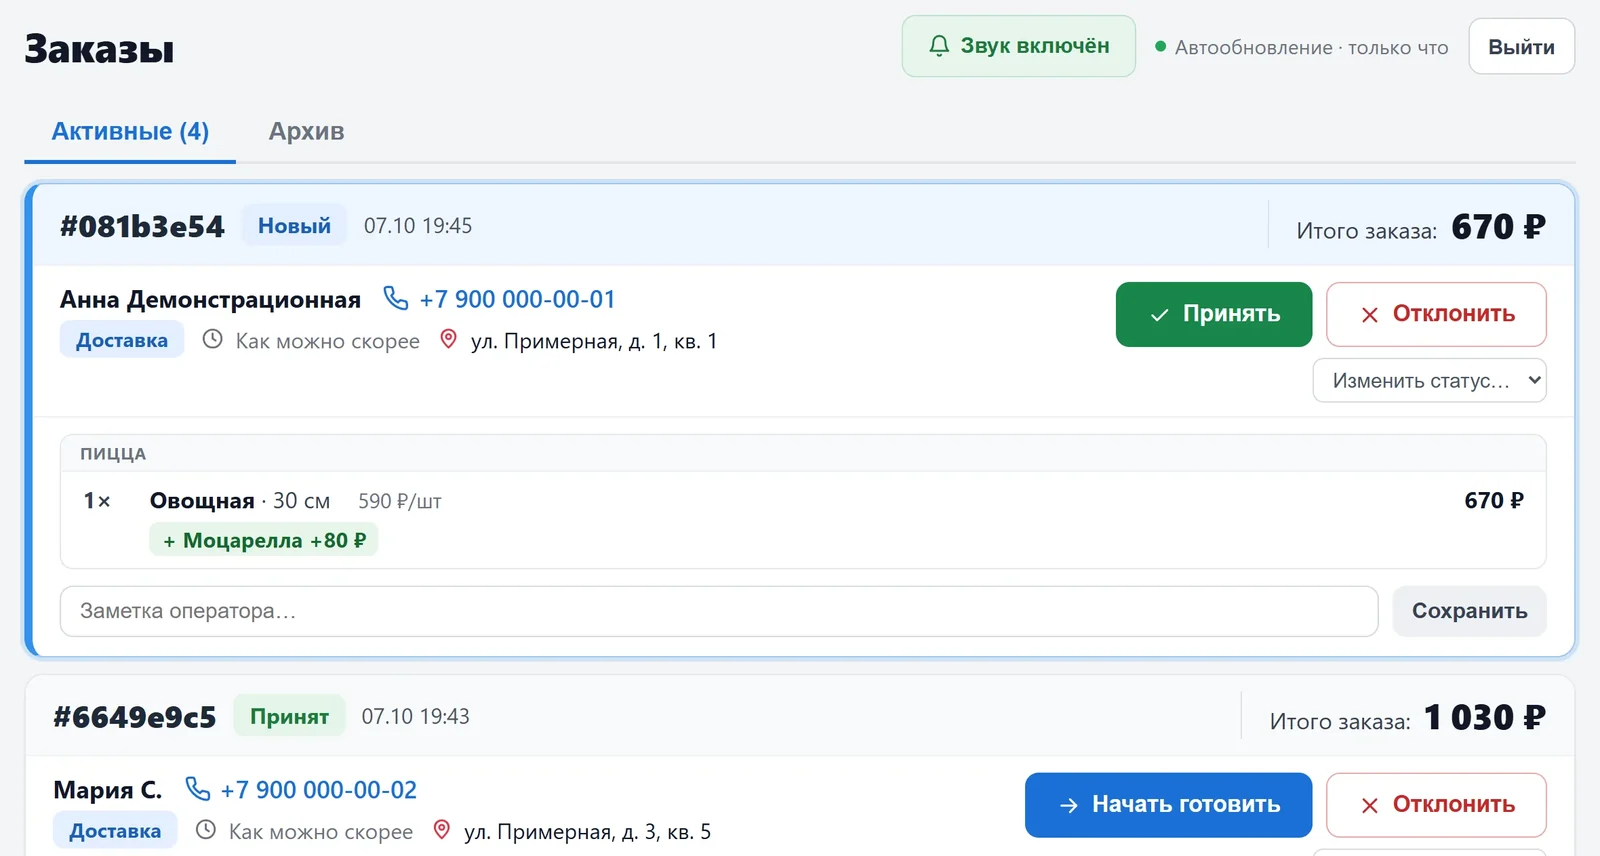Click timestamp 07.10 19:43

coord(415,716)
